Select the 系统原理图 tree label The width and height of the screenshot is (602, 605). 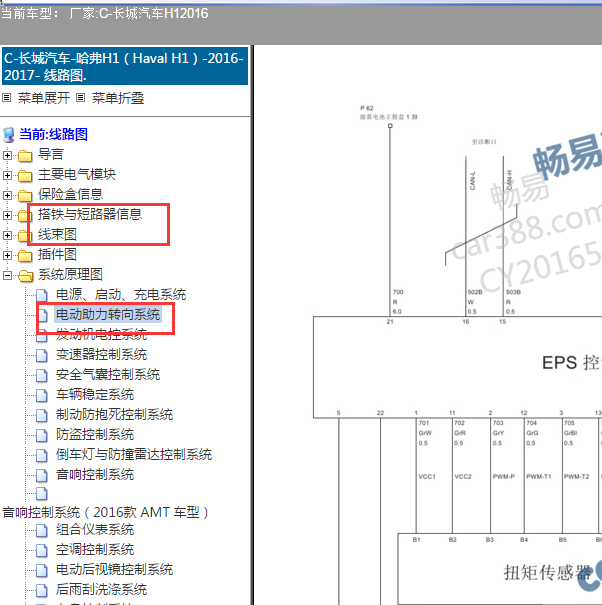tap(70, 274)
